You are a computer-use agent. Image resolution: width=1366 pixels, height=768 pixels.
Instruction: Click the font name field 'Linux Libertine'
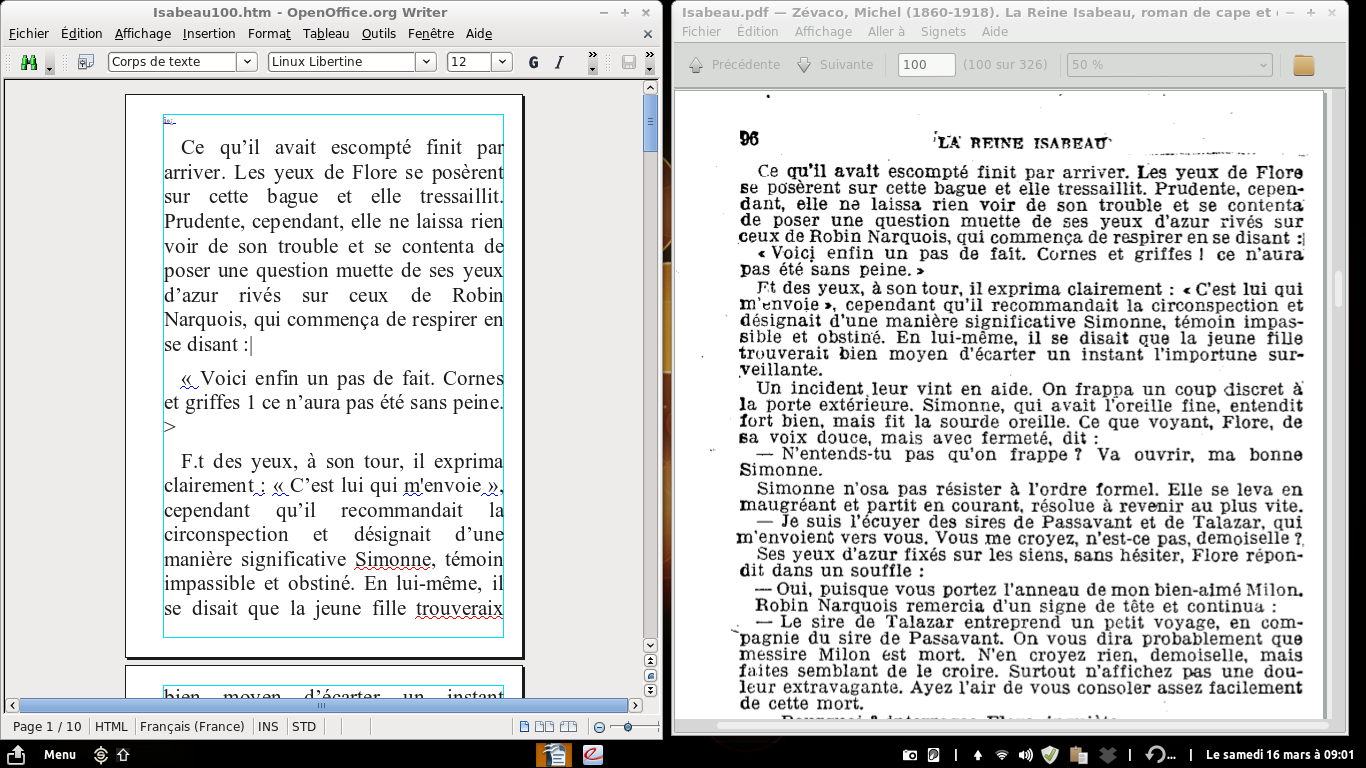point(342,62)
